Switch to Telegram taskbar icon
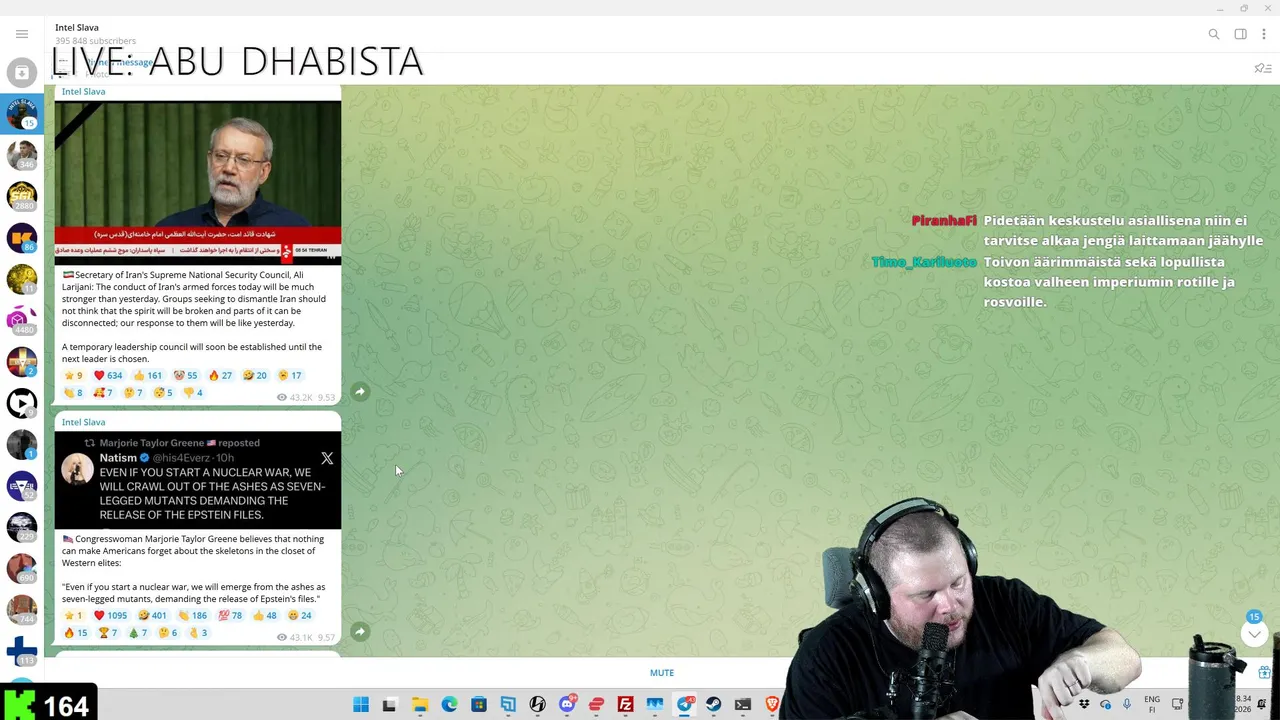Viewport: 1280px width, 720px height. (x=685, y=705)
